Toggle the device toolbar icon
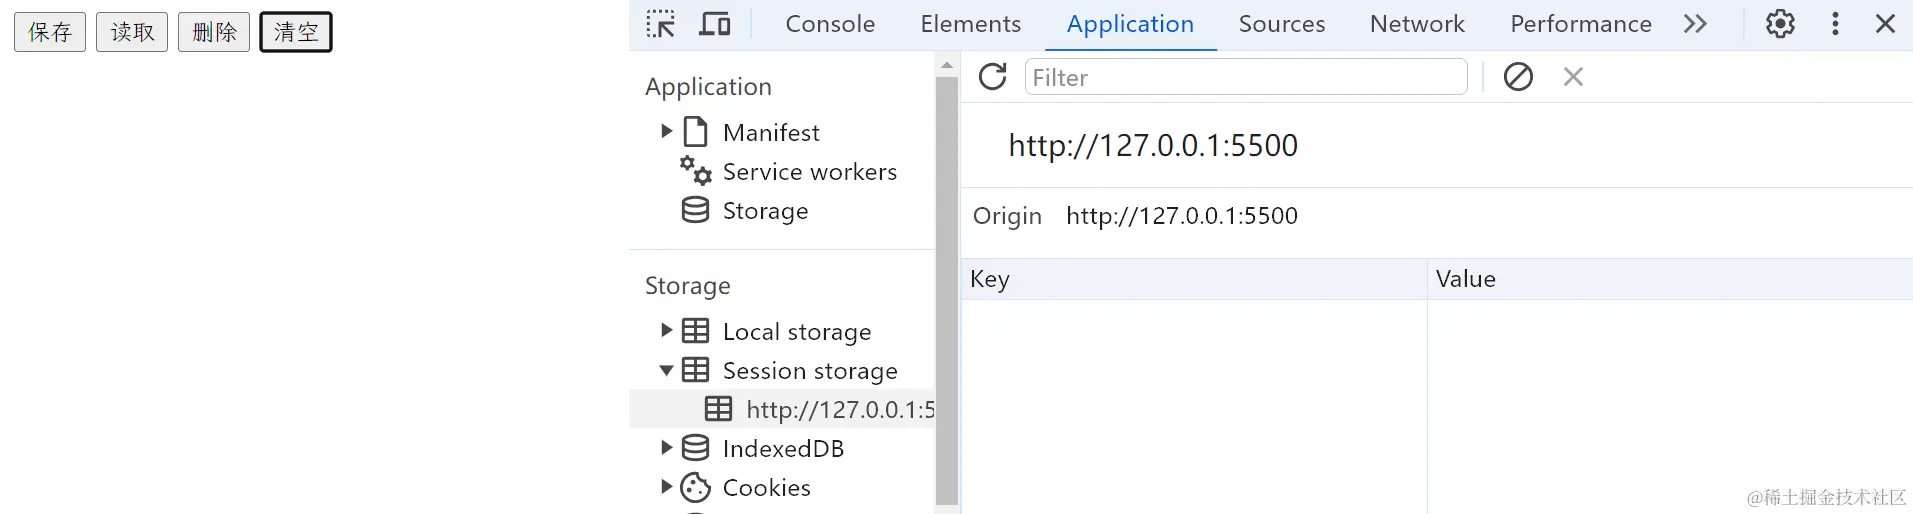The height and width of the screenshot is (514, 1913). tap(714, 24)
